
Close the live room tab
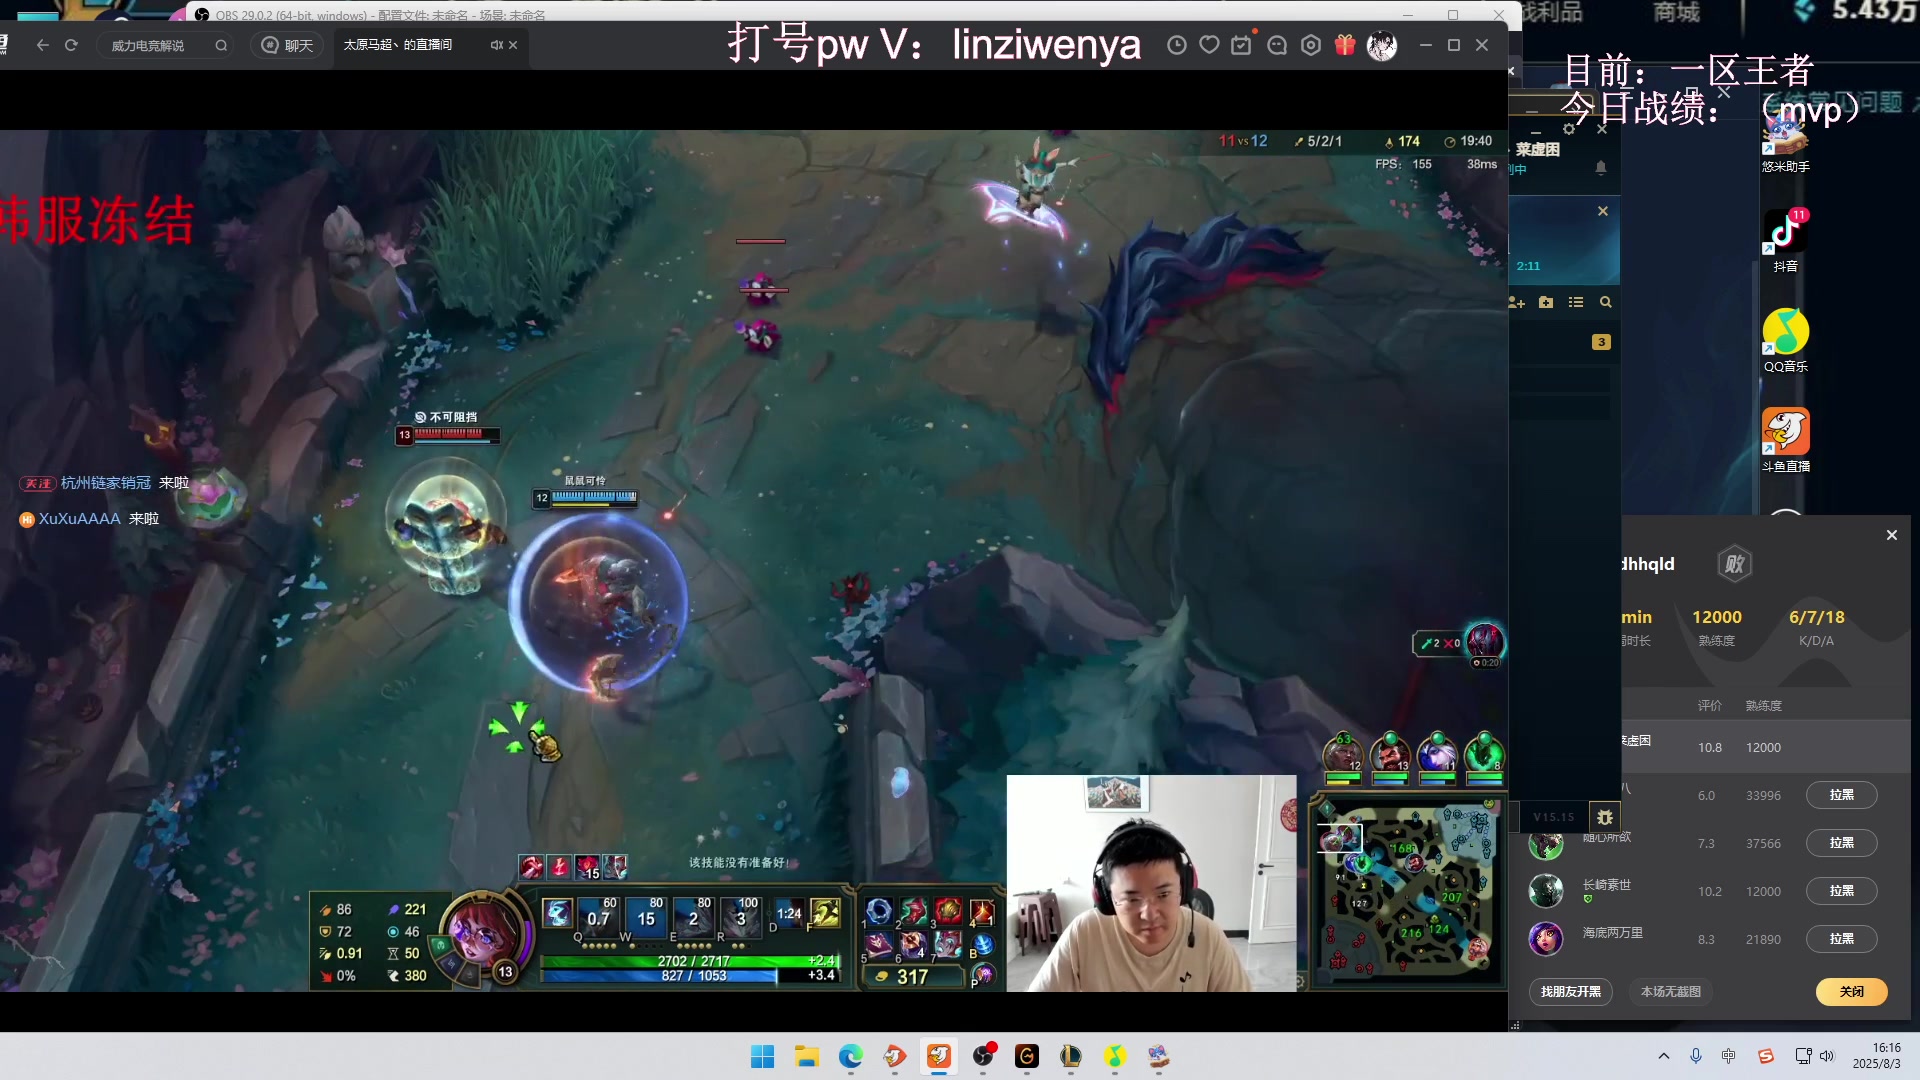coord(513,45)
